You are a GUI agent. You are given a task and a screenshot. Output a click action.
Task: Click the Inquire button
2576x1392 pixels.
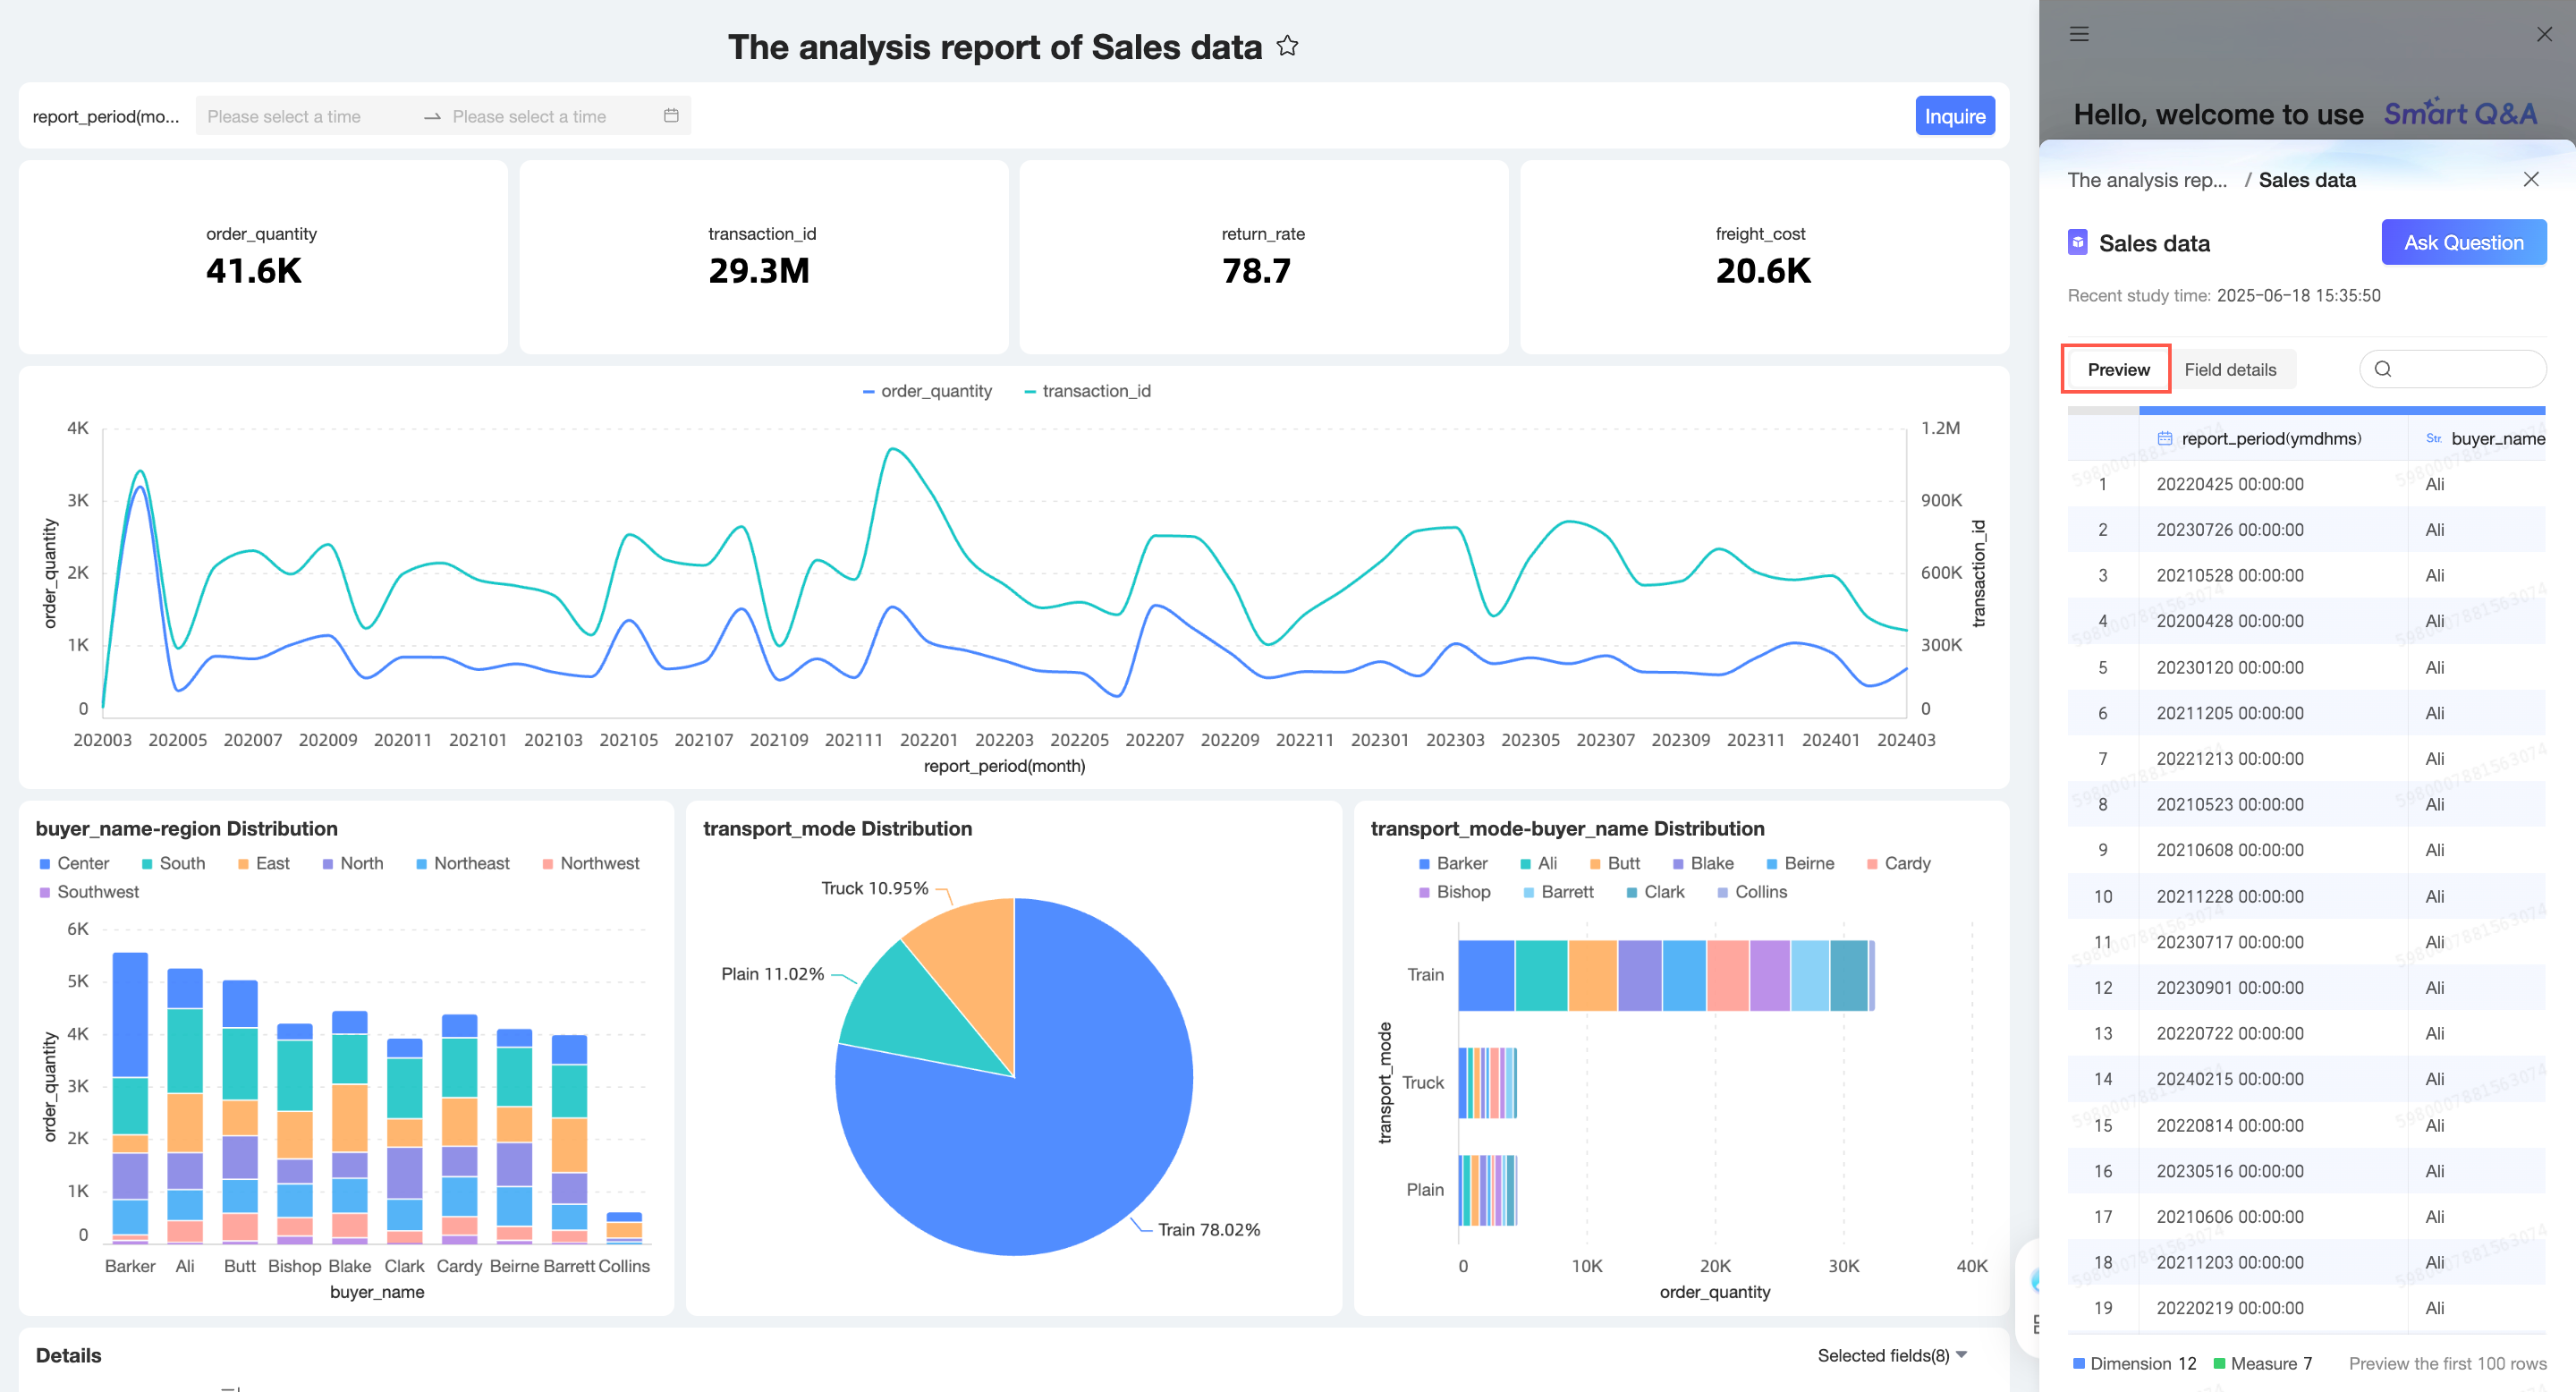(1954, 116)
